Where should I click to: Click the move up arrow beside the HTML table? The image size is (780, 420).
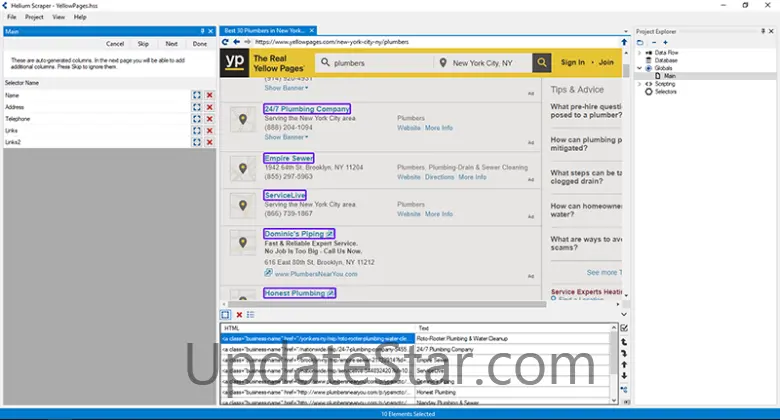[624, 365]
